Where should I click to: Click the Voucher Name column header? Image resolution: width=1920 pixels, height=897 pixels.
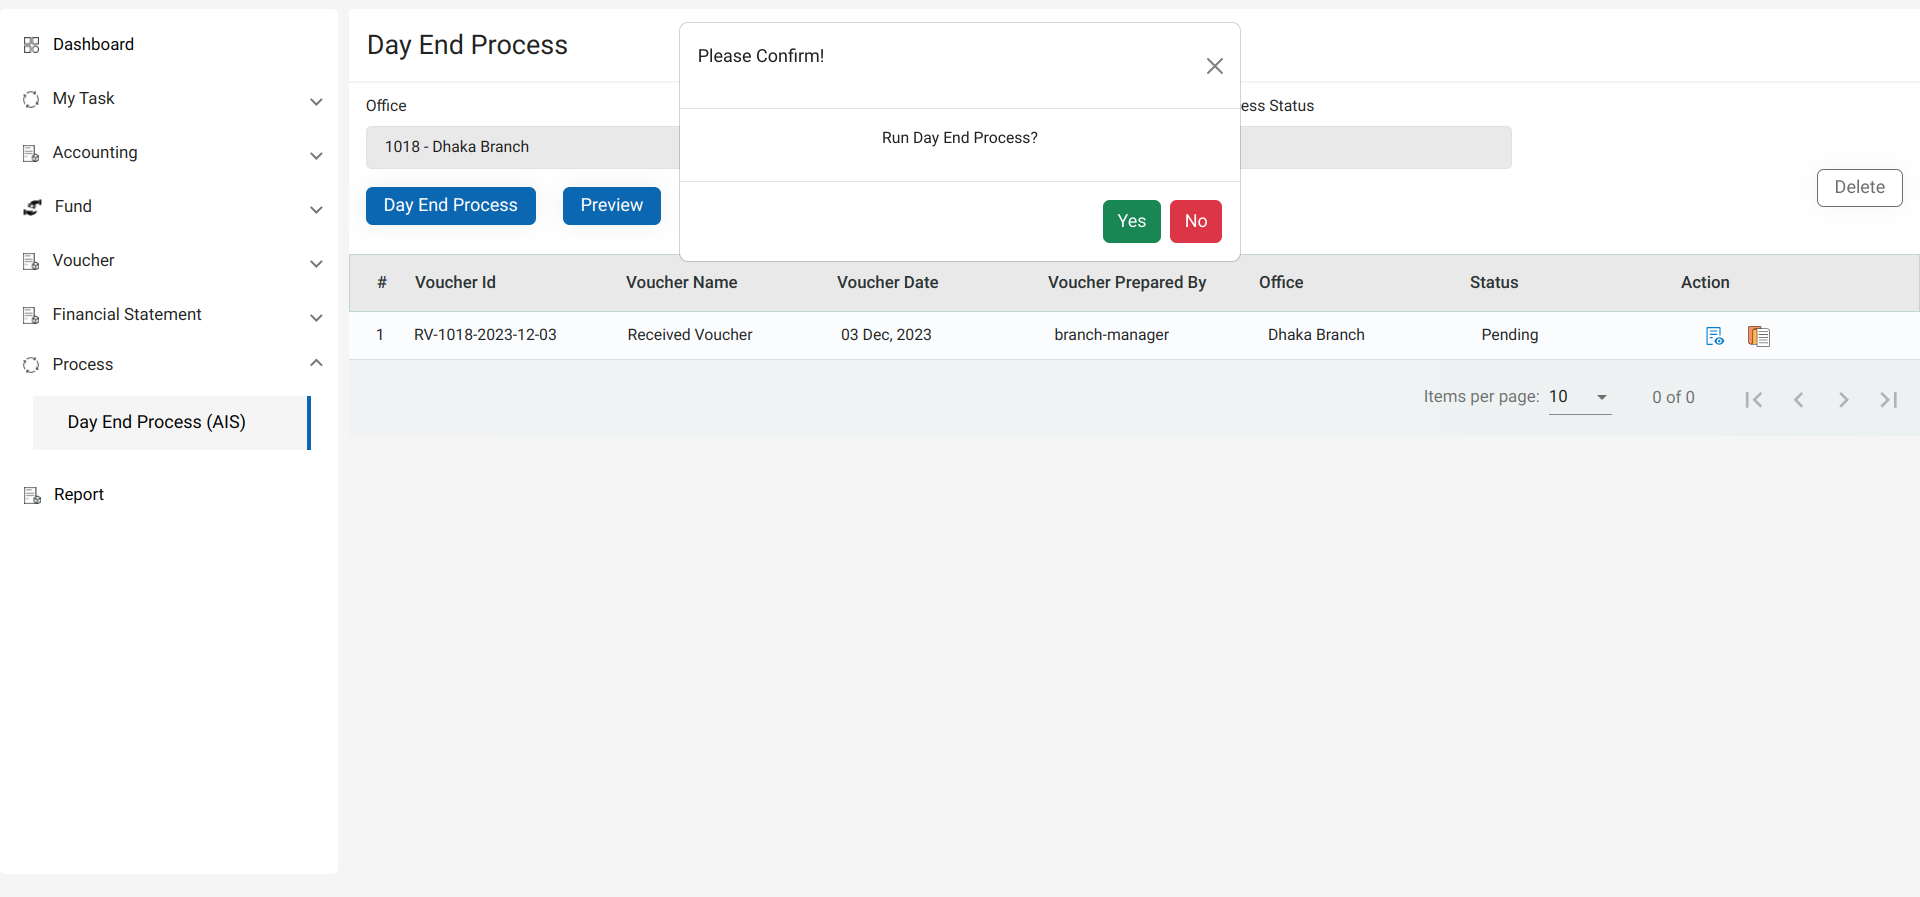pyautogui.click(x=682, y=283)
